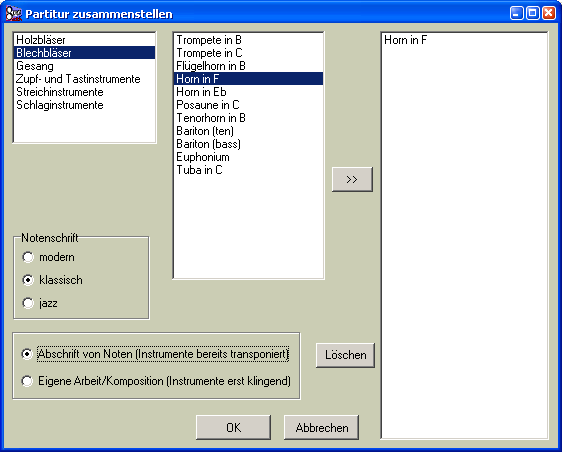The height and width of the screenshot is (452, 562).
Task: Select the Schlaginstrumente category
Action: coord(85,105)
